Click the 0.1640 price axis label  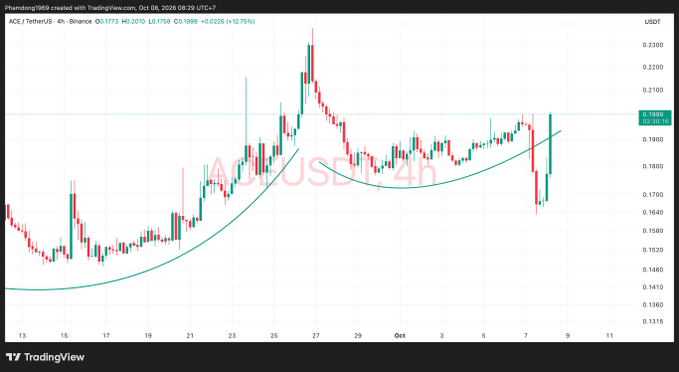(653, 212)
